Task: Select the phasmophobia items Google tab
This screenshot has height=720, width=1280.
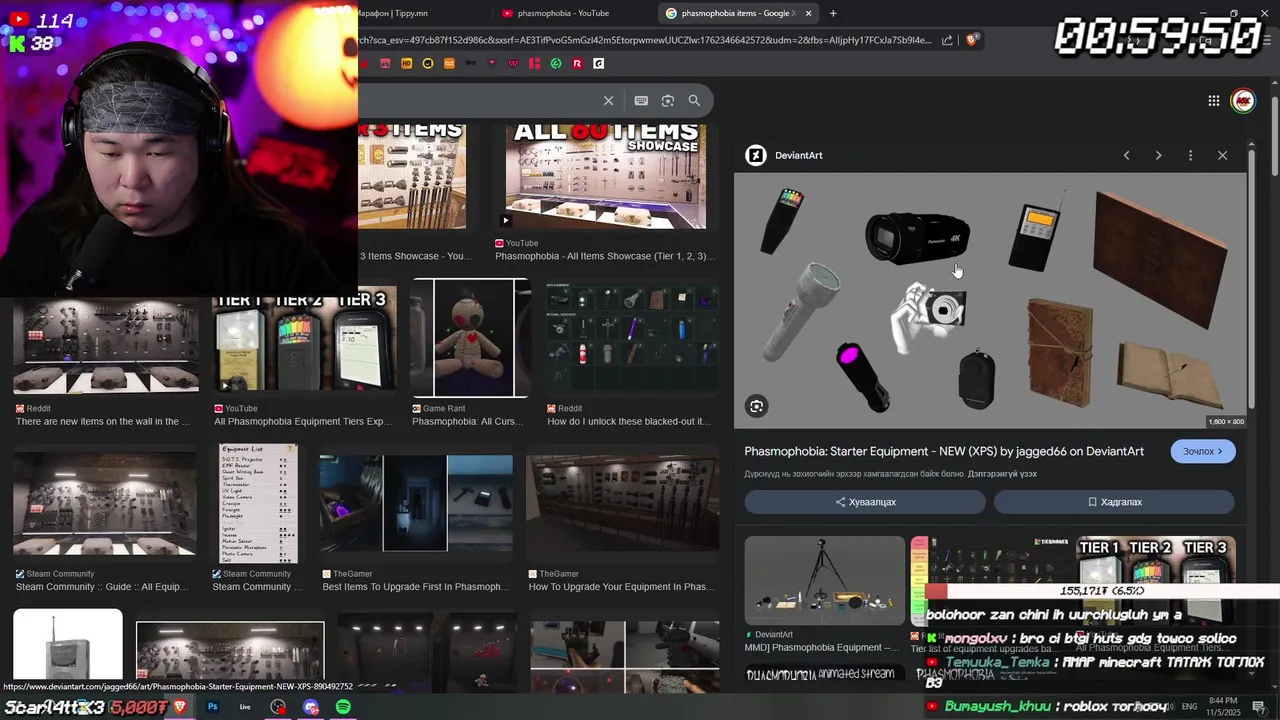Action: pyautogui.click(x=738, y=13)
